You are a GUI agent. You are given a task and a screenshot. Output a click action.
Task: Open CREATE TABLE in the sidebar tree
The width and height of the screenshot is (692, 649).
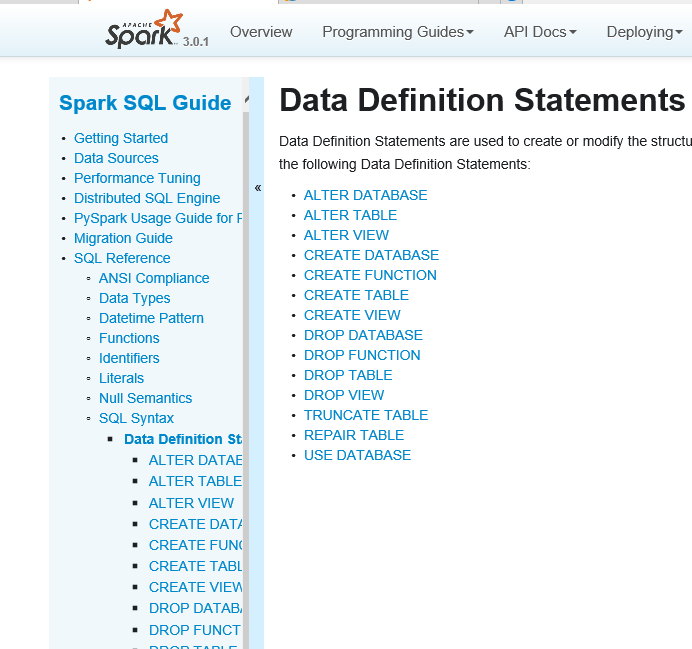tap(196, 566)
